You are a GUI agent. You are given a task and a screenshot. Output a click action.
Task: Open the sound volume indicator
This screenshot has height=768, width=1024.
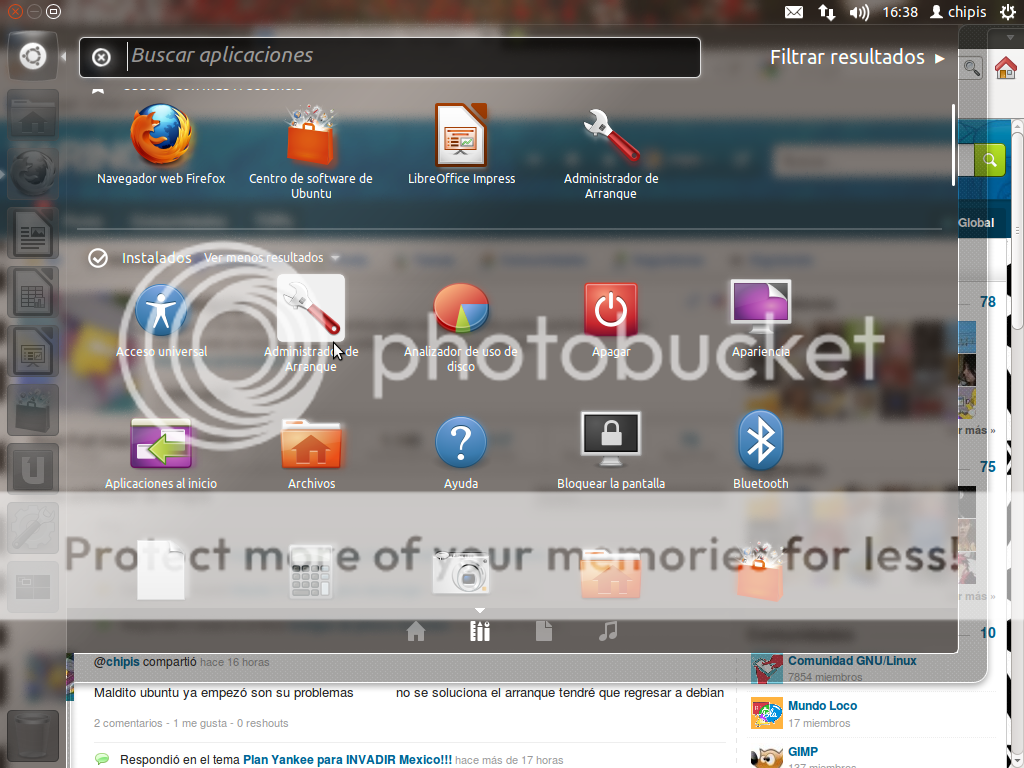859,12
